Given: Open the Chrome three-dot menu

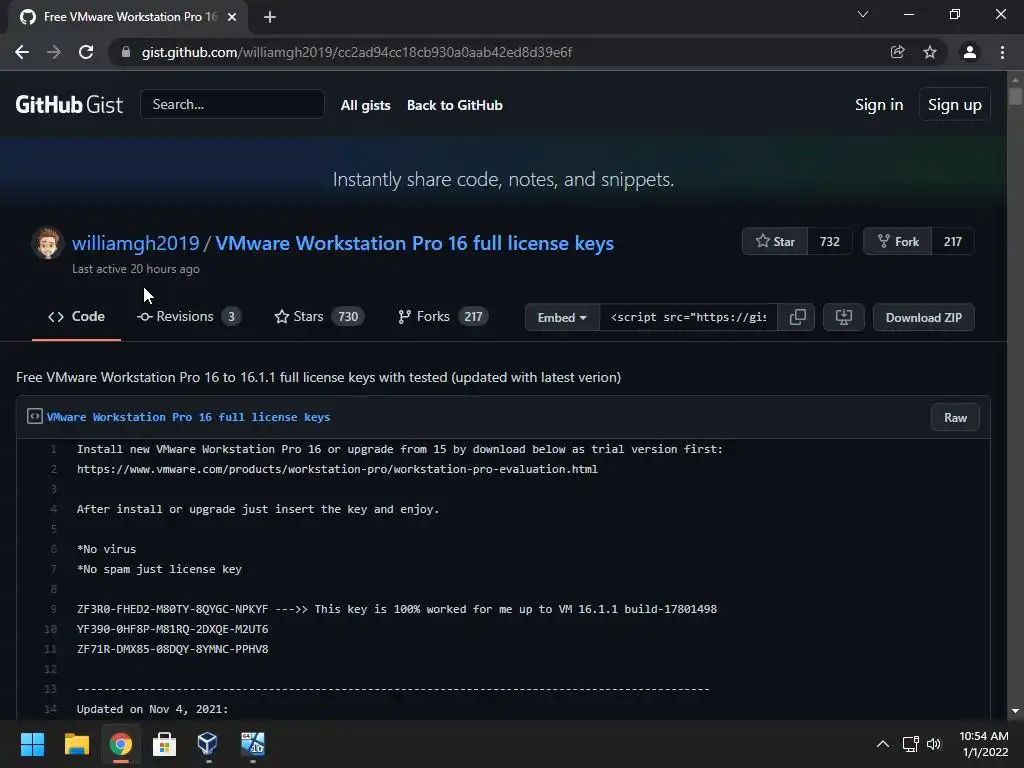Looking at the screenshot, I should pyautogui.click(x=1002, y=52).
